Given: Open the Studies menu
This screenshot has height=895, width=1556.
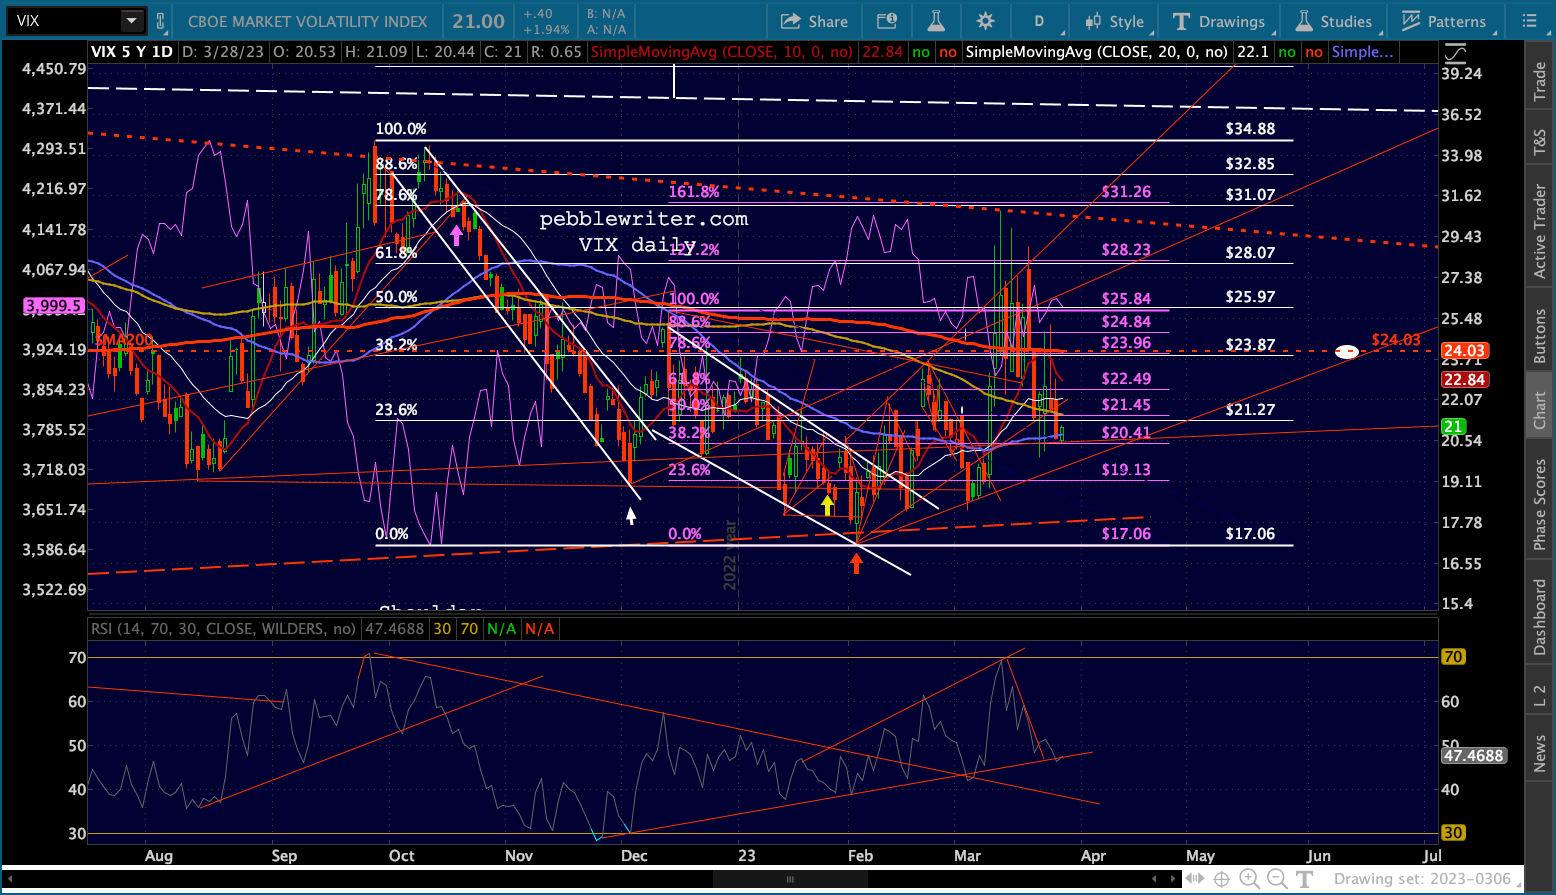Looking at the screenshot, I should pyautogui.click(x=1335, y=21).
